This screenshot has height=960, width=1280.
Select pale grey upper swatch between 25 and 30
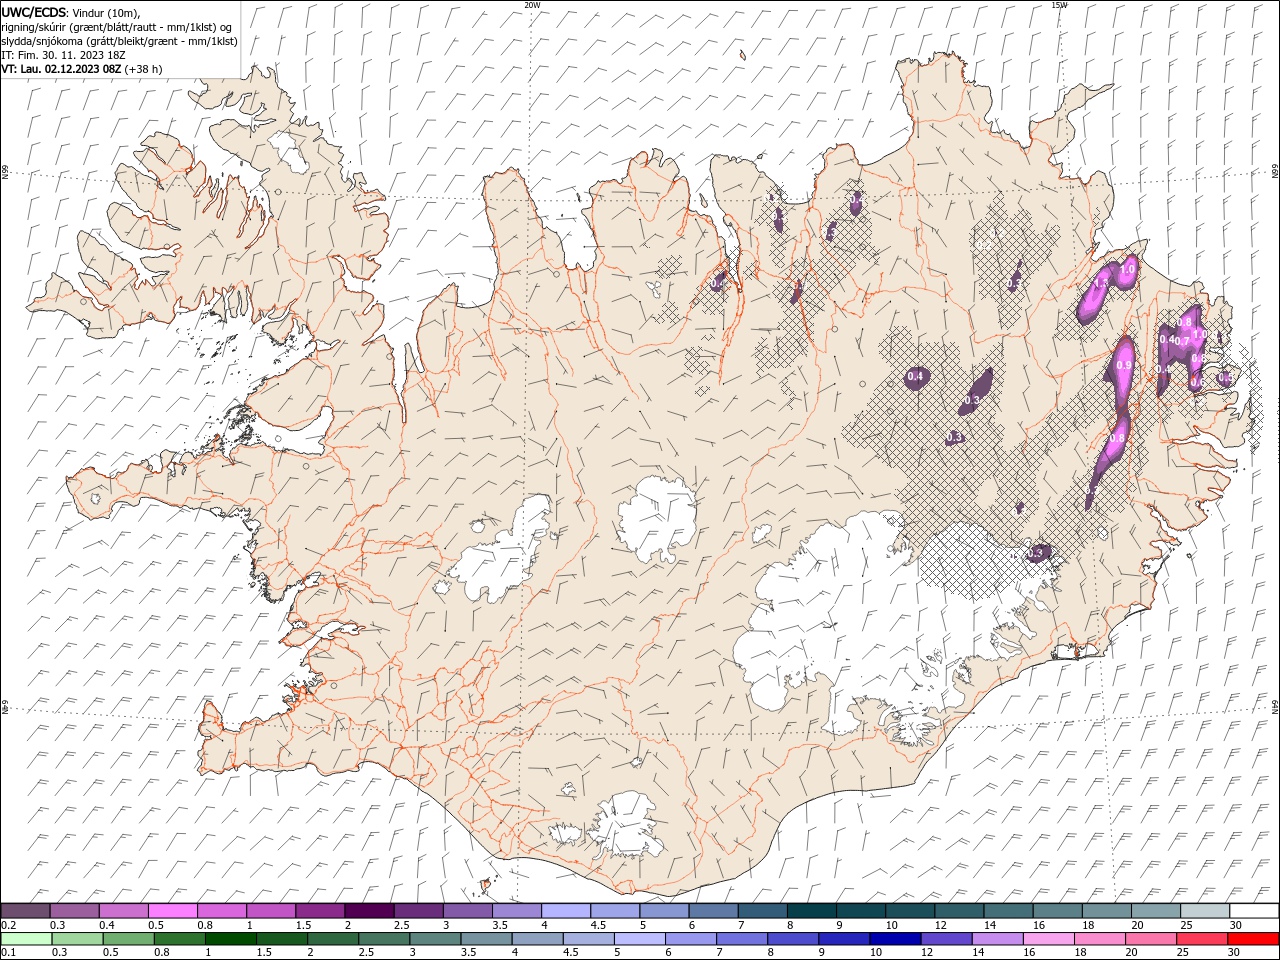pos(1204,911)
